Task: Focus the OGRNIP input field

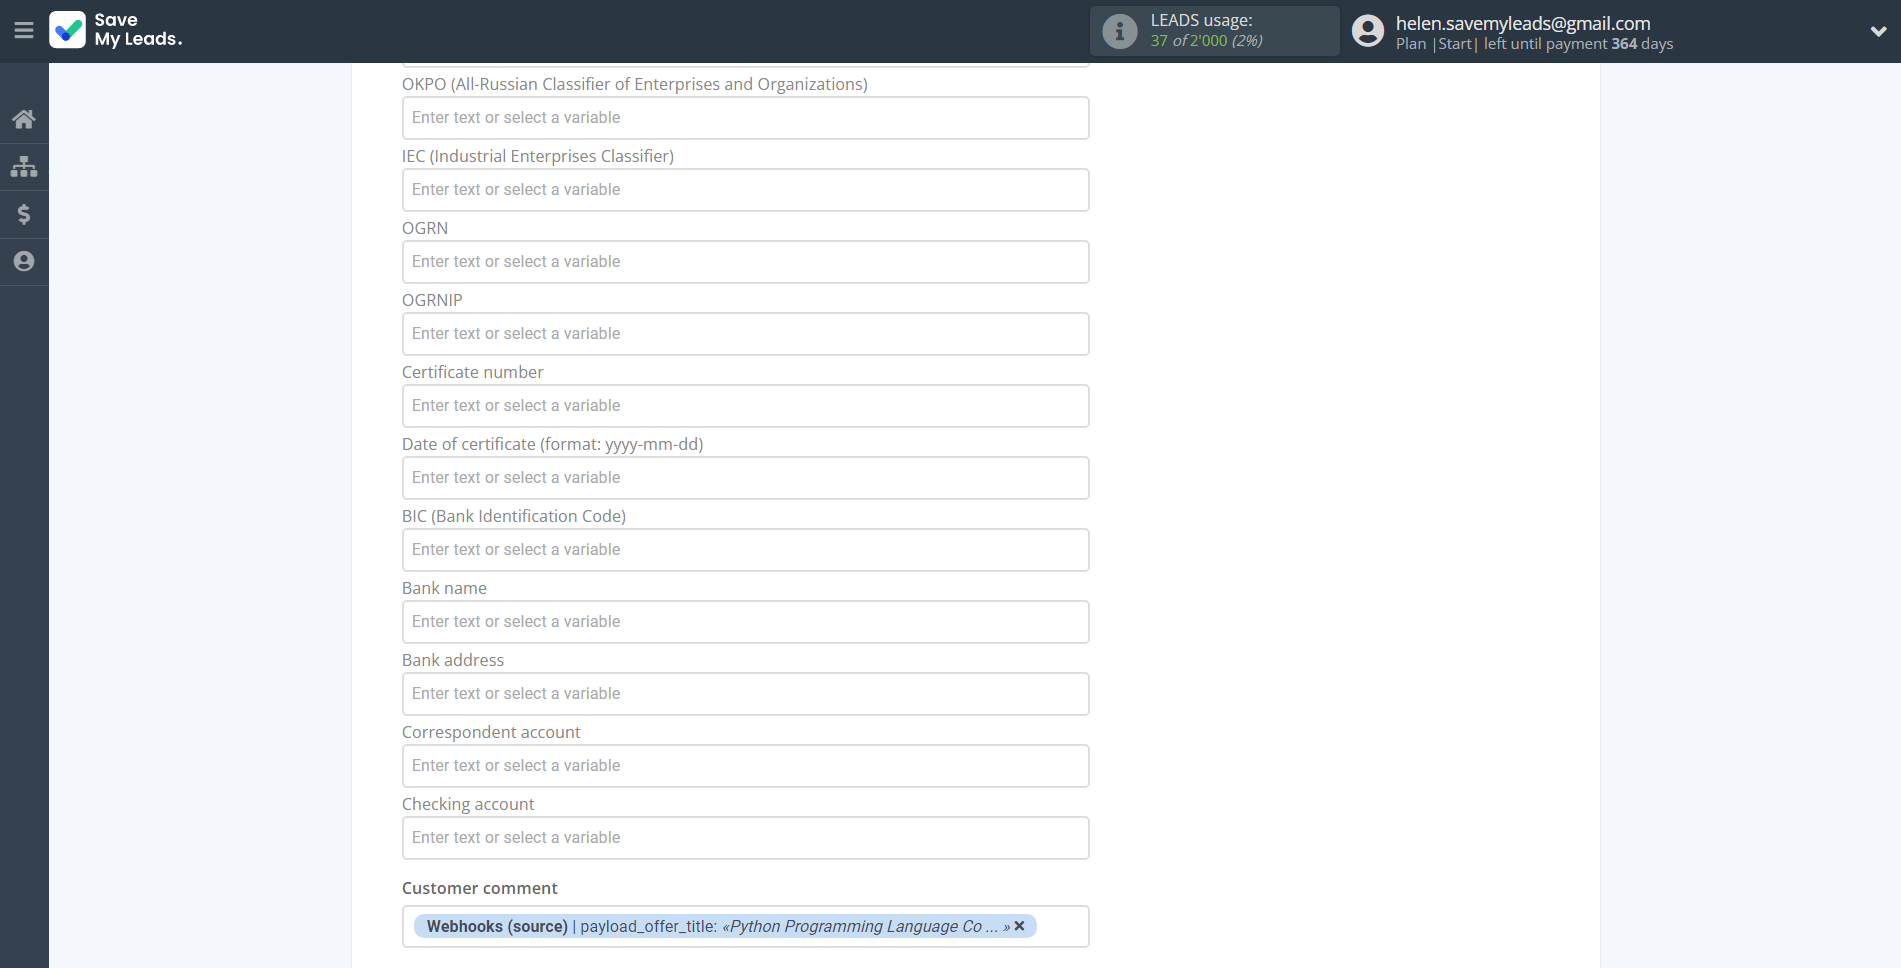Action: click(x=745, y=334)
